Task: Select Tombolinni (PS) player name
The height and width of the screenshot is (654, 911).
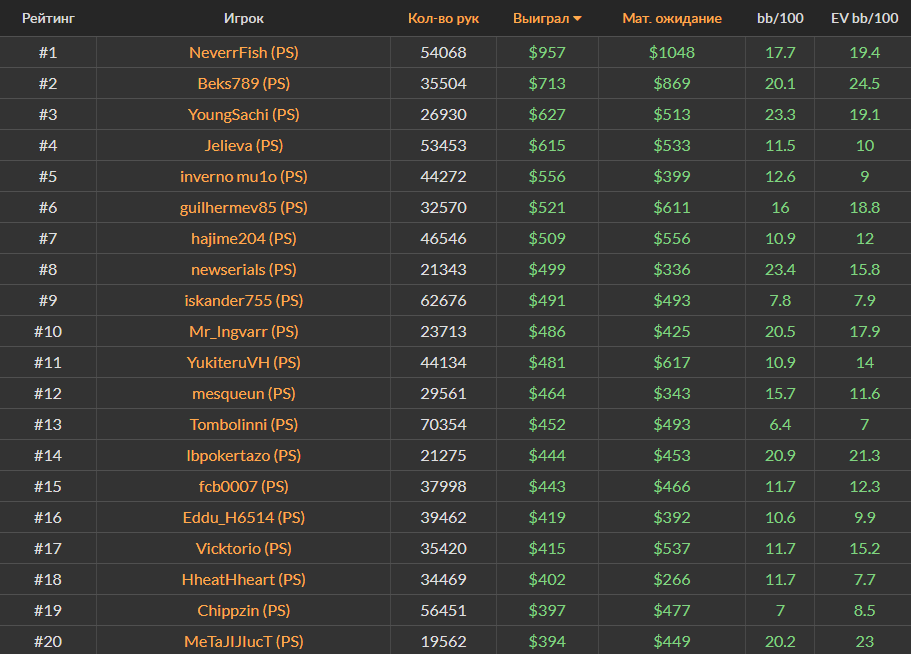Action: [244, 424]
